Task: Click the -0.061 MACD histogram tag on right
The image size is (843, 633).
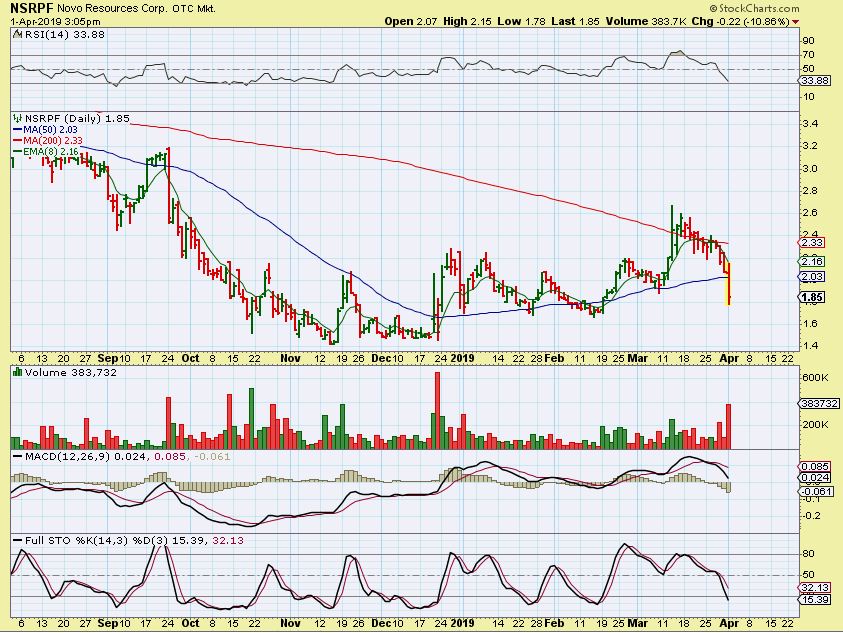Action: pos(817,492)
